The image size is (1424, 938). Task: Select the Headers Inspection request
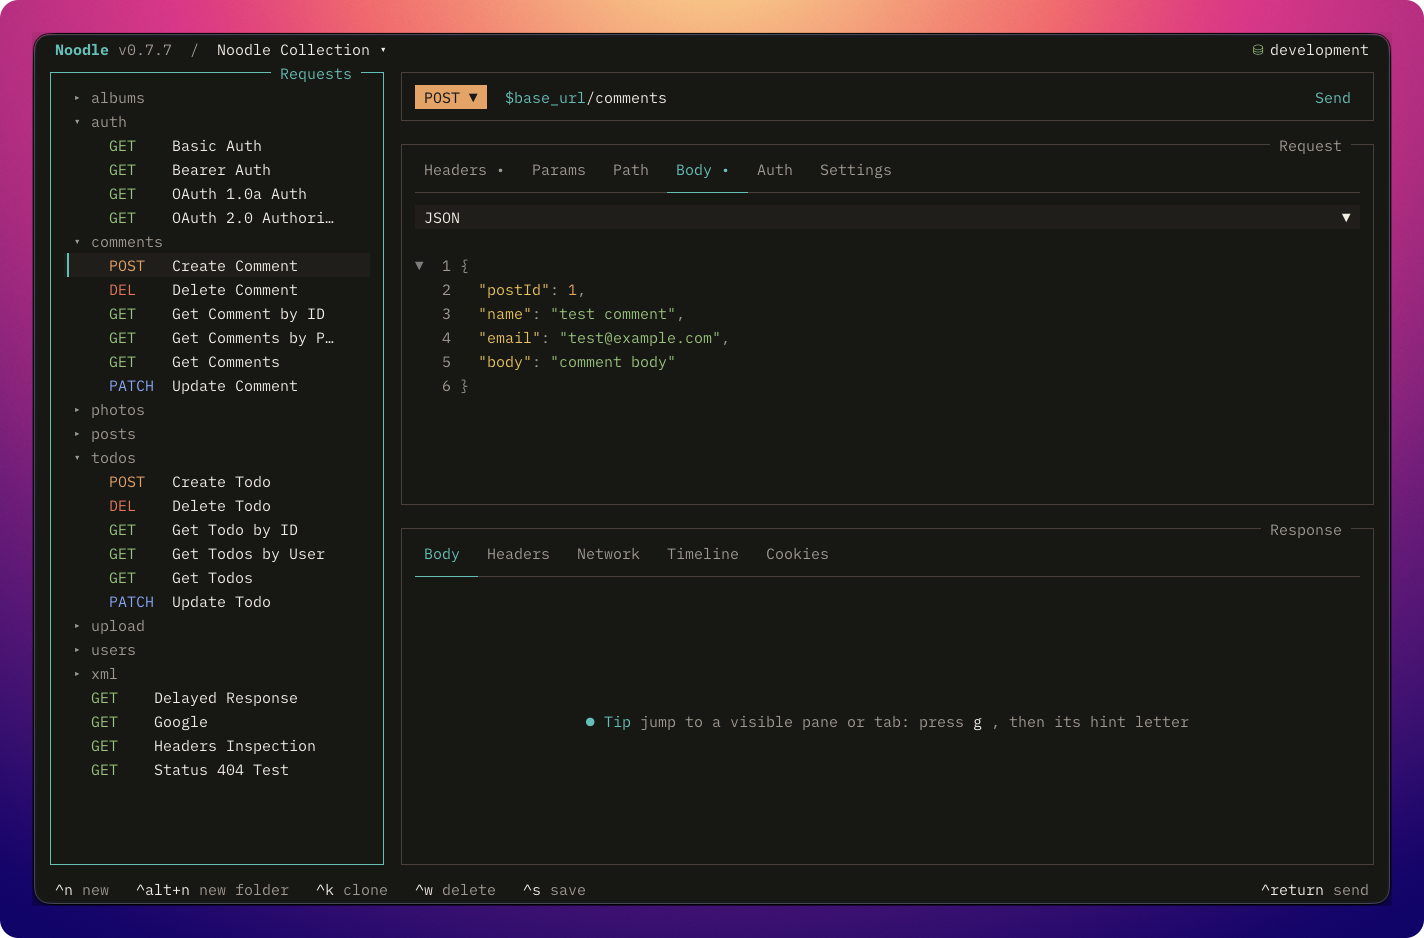click(x=220, y=746)
